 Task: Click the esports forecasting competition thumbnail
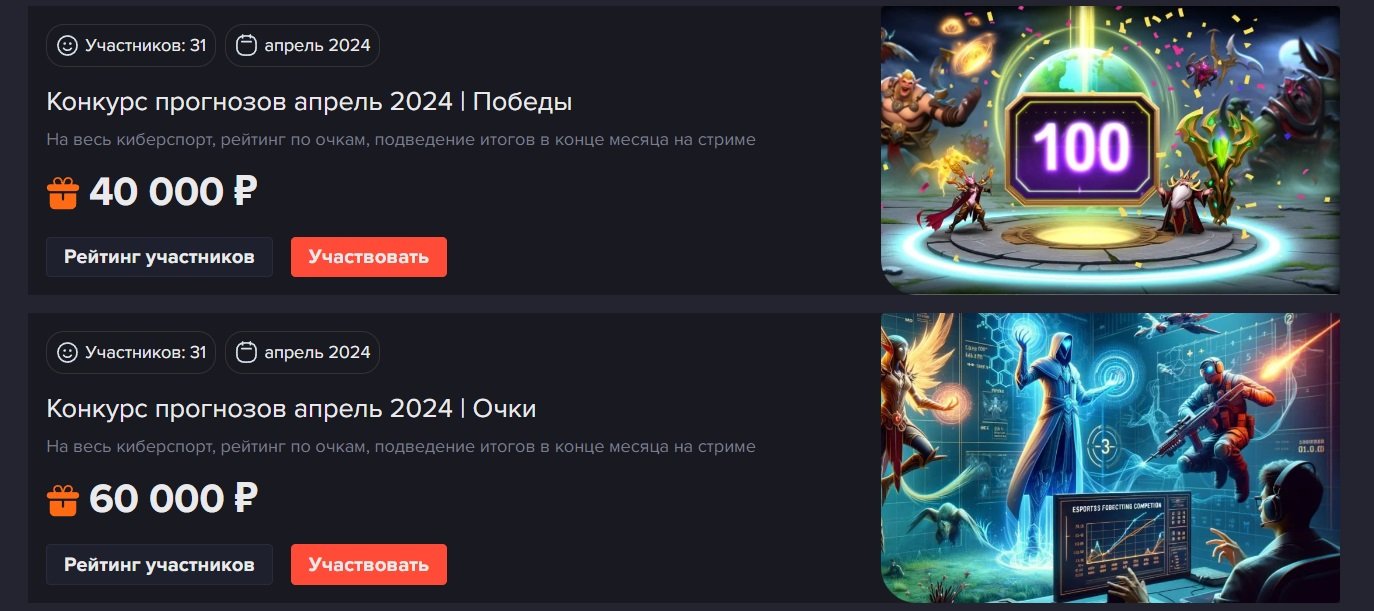coord(1110,458)
